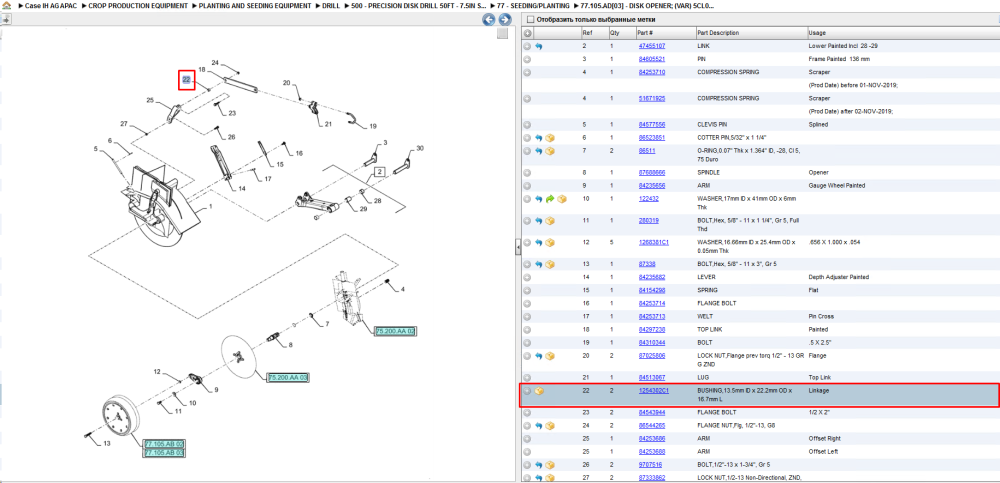Sort by 'Part Description' column header
1000x483 pixels.
[x=751, y=33]
